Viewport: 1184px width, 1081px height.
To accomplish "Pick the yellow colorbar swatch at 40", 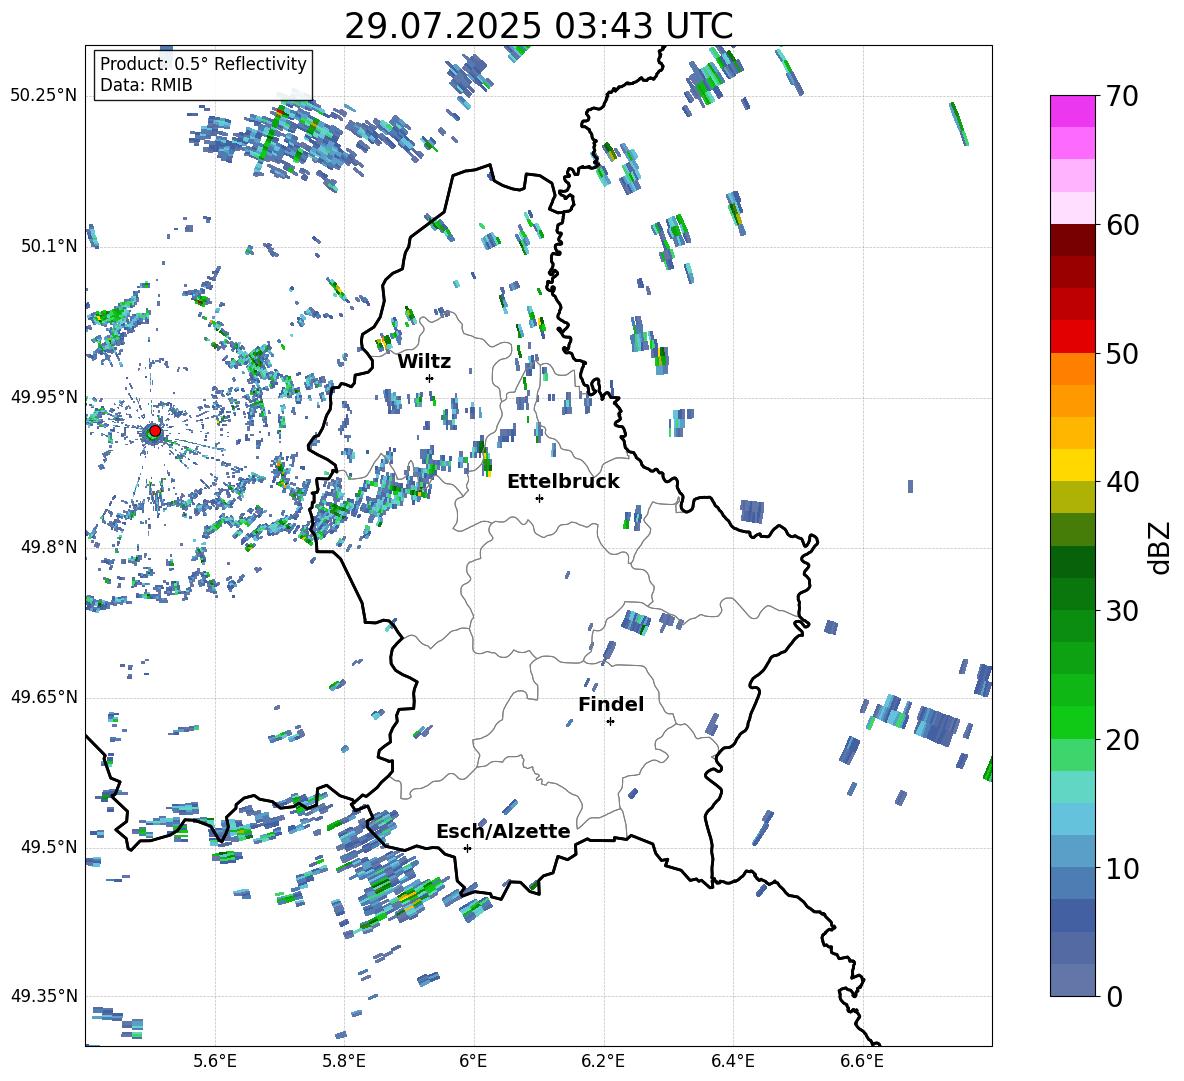I will (x=1073, y=465).
